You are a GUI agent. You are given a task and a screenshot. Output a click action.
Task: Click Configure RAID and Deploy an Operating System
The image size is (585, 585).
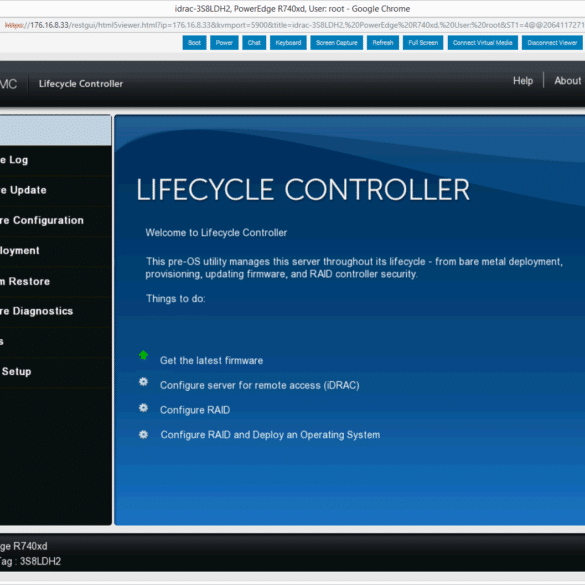tap(270, 435)
